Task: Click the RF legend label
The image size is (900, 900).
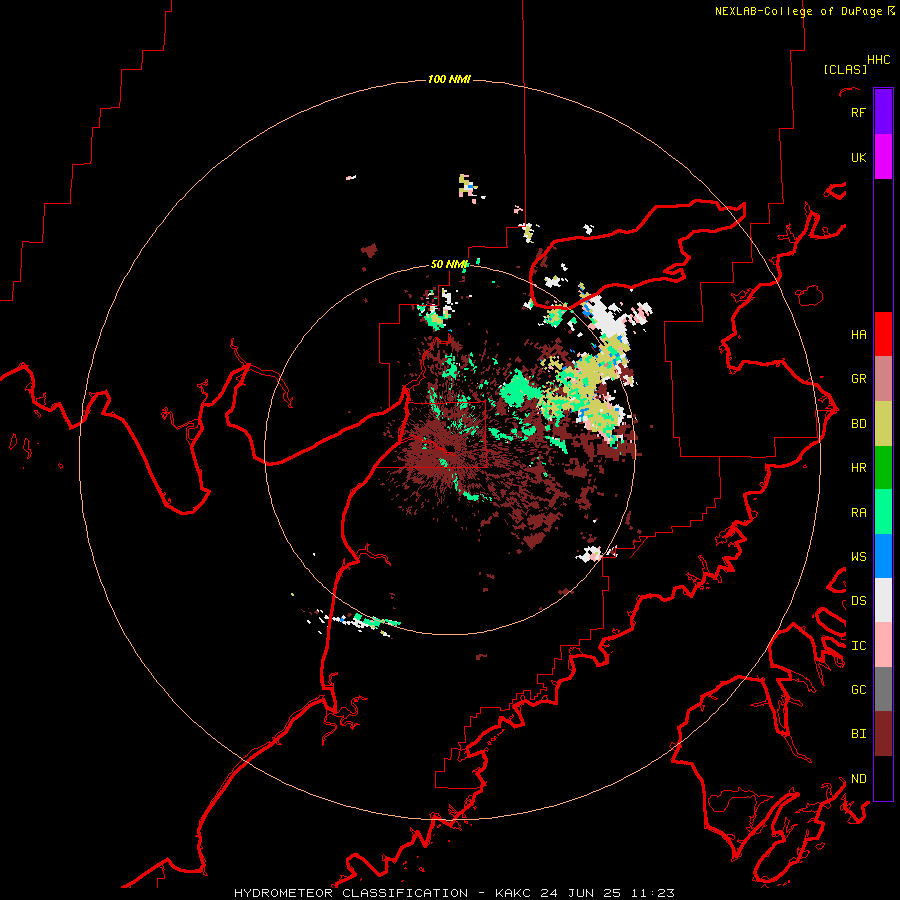Action: [x=858, y=112]
